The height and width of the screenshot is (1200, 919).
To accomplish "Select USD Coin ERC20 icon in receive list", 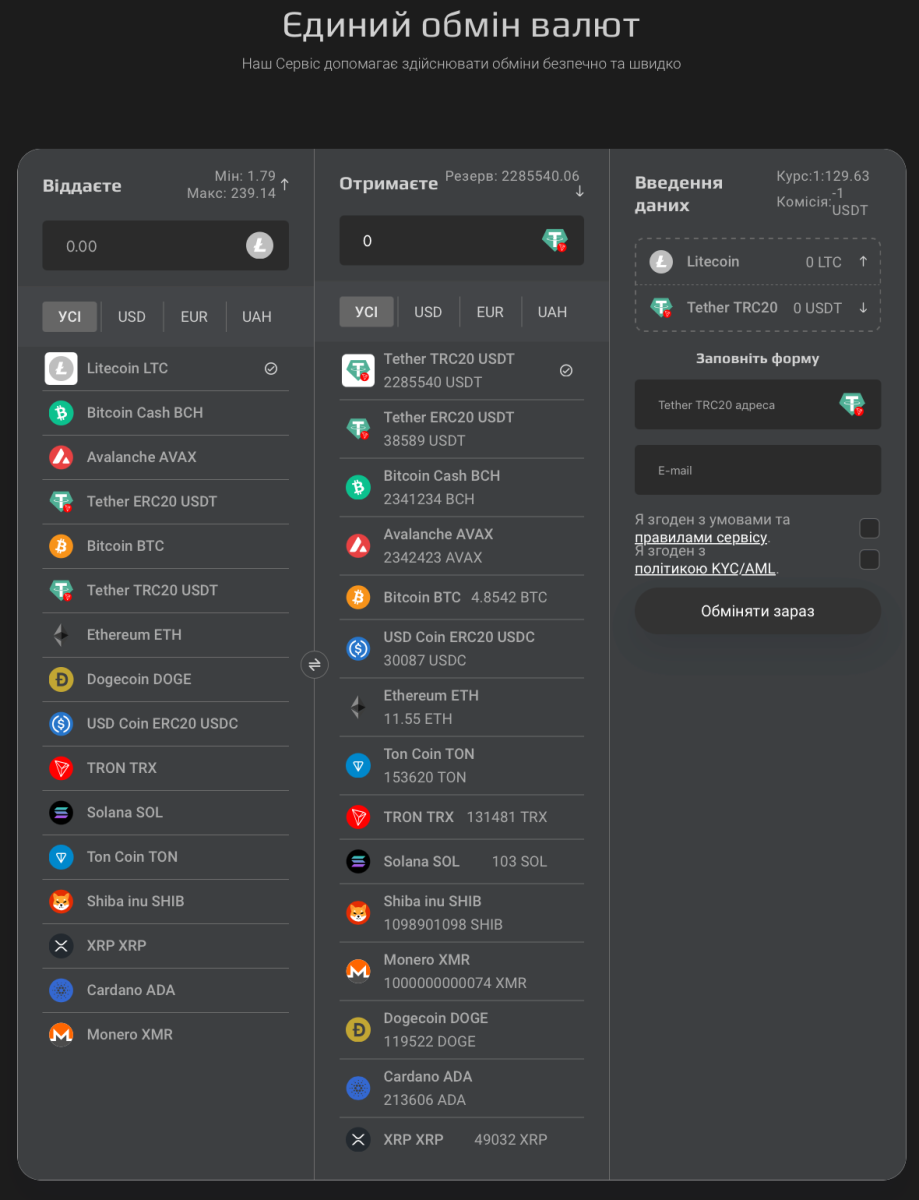I will (x=358, y=649).
